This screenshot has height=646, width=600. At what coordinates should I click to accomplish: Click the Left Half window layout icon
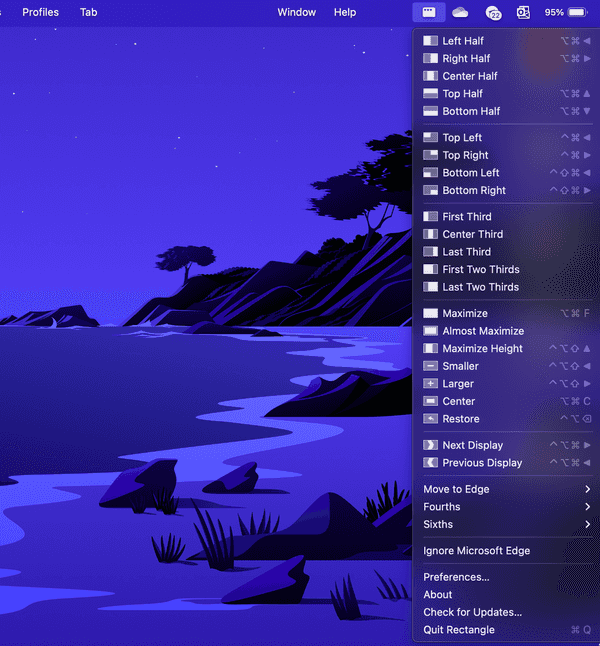tap(431, 41)
